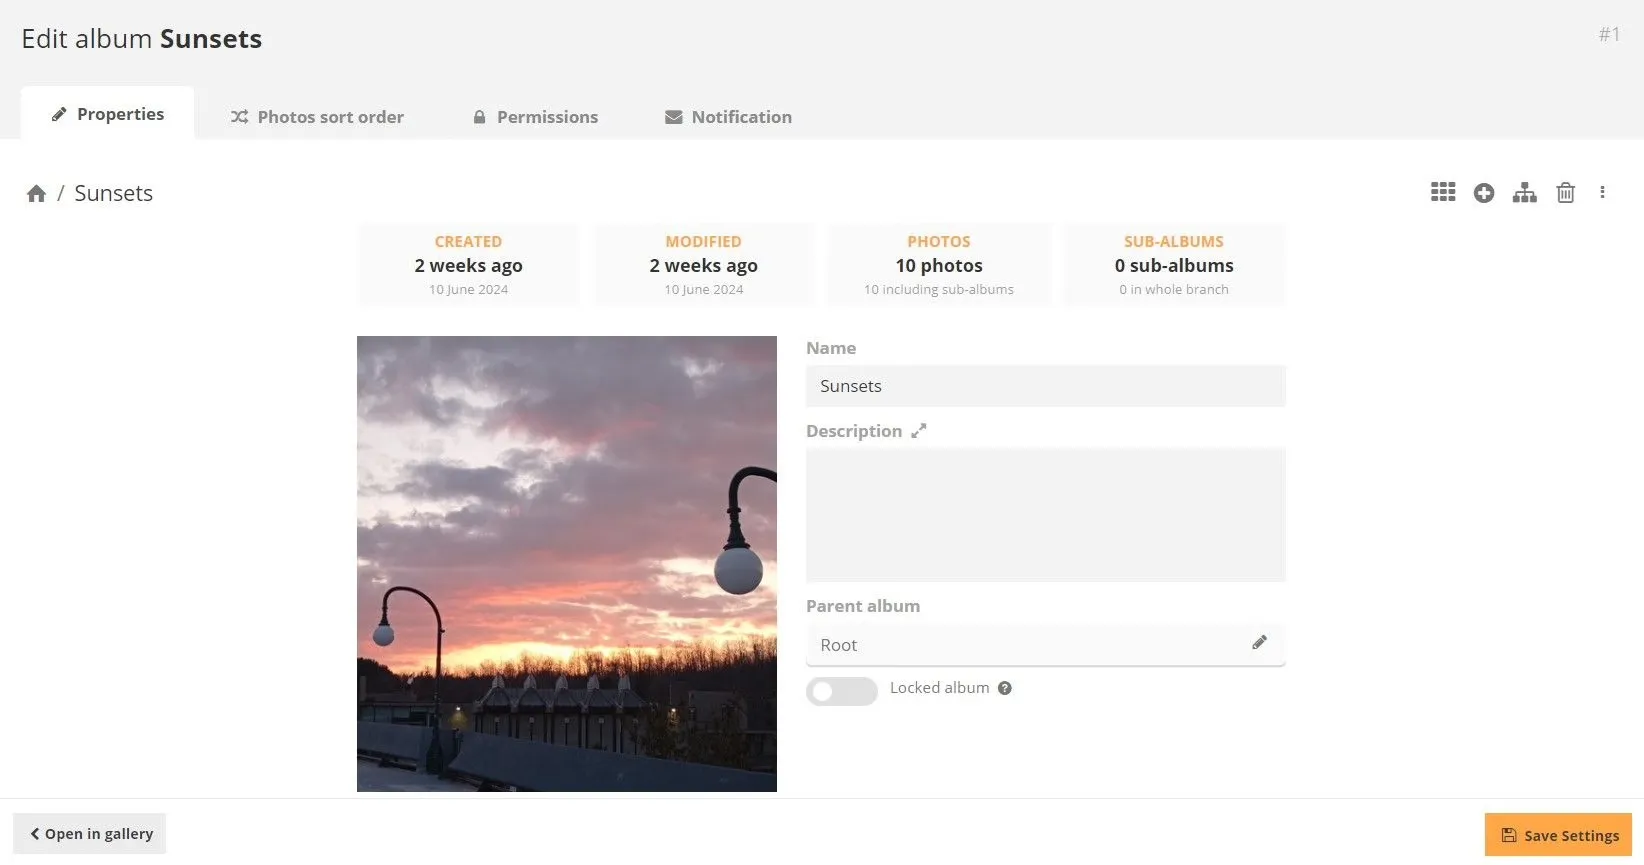Image resolution: width=1644 pixels, height=865 pixels.
Task: Click the add circle plus icon
Action: 1484,193
